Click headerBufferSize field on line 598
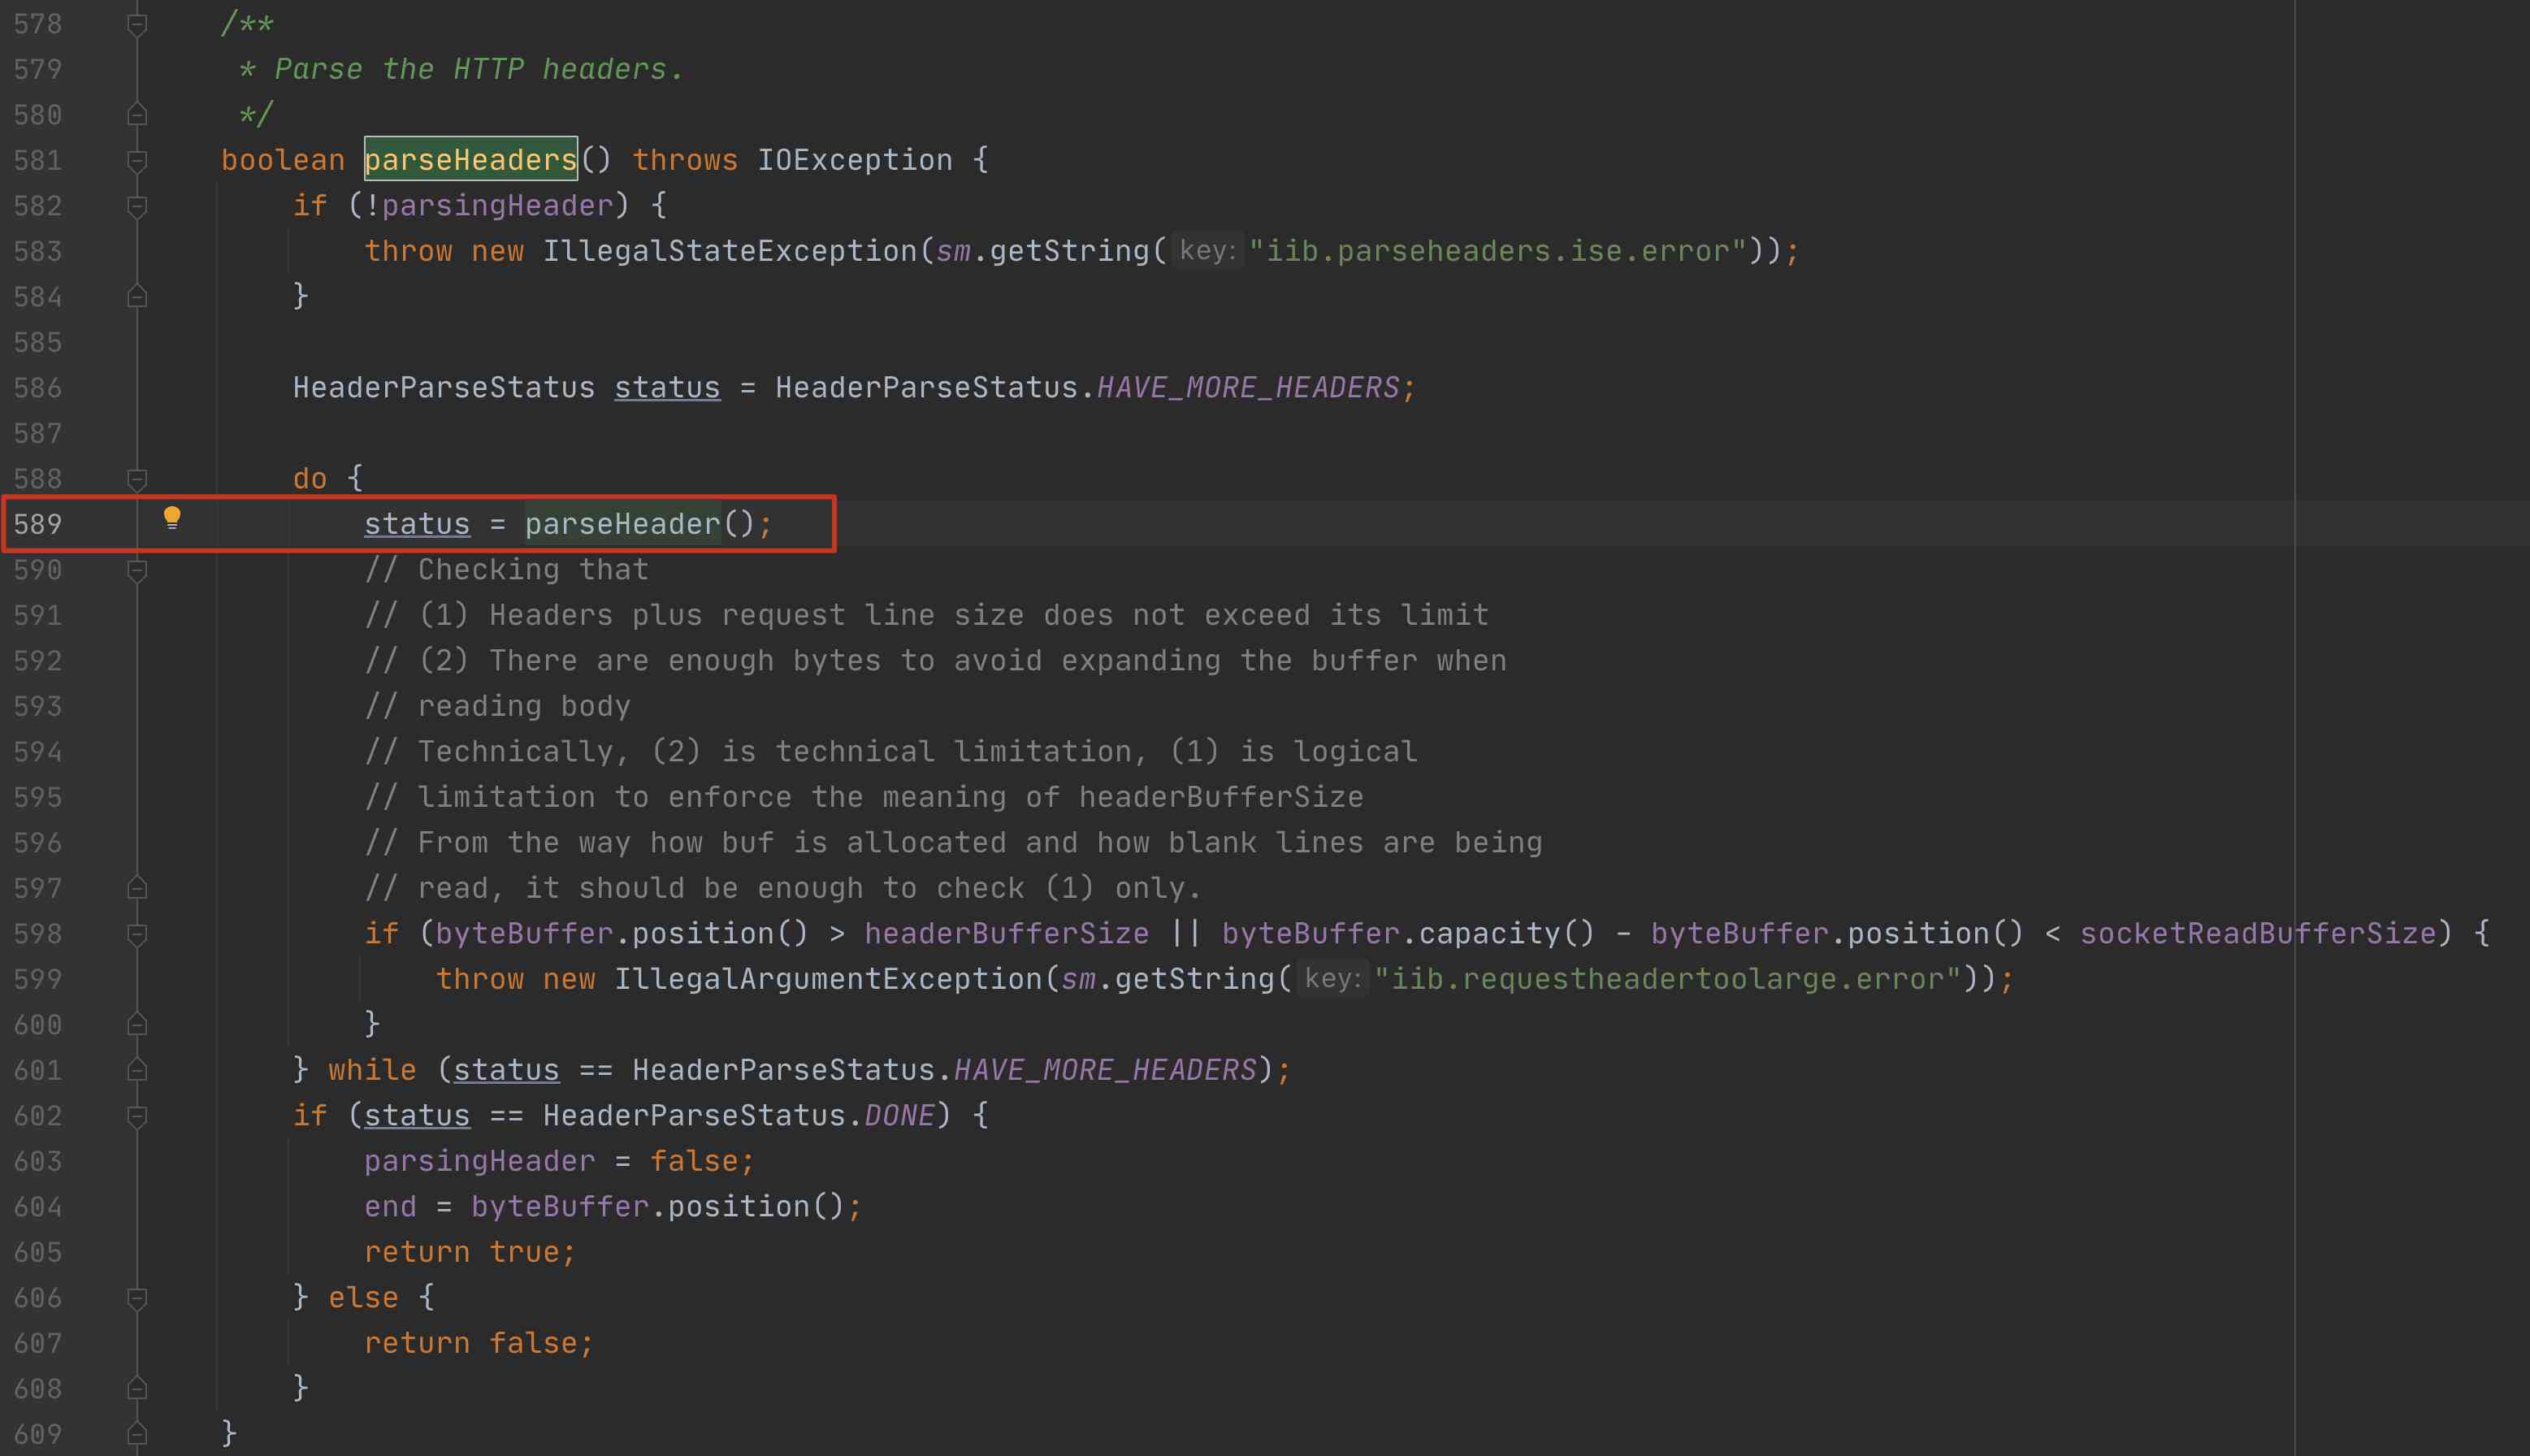 click(x=1006, y=934)
